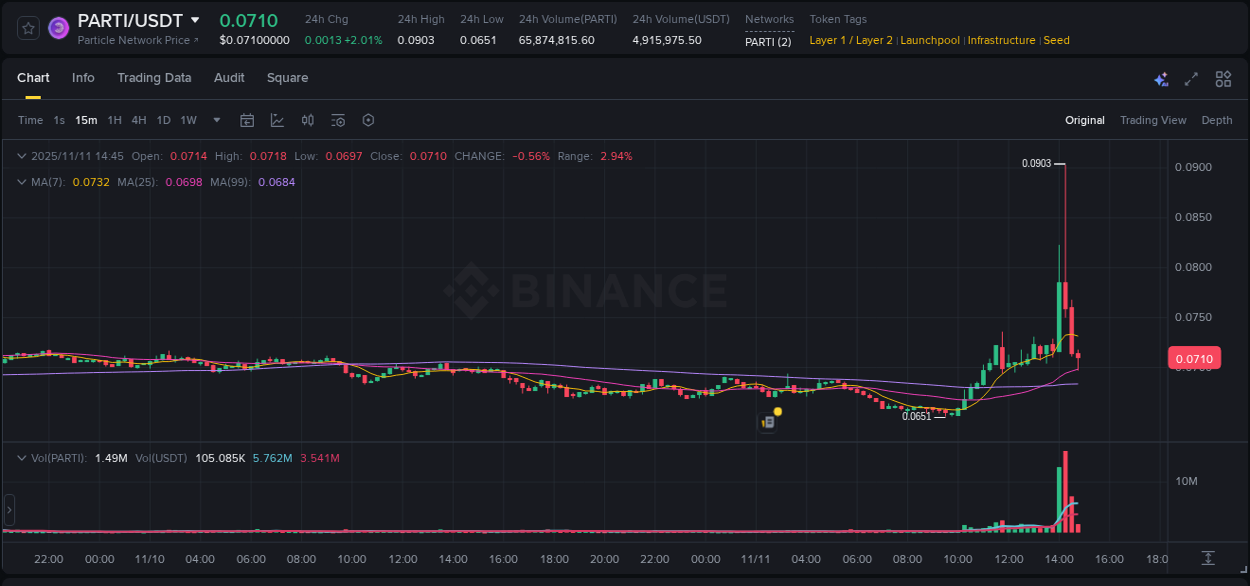
Task: Switch to the Trading Data tab
Action: [154, 78]
